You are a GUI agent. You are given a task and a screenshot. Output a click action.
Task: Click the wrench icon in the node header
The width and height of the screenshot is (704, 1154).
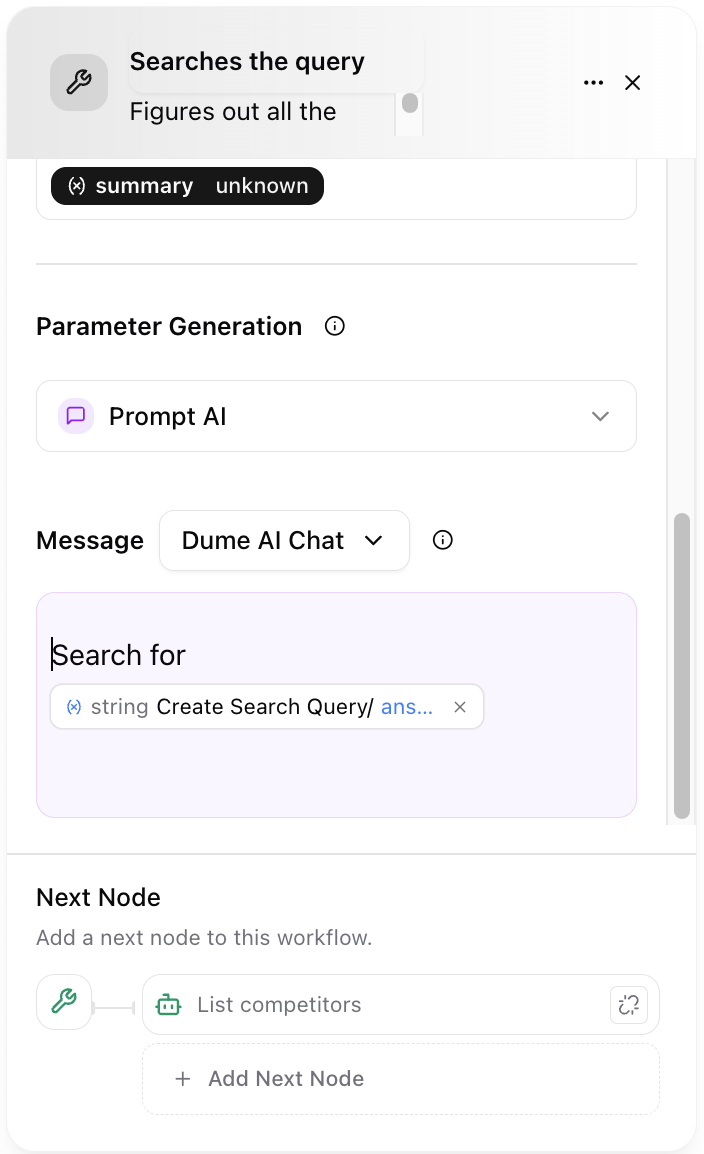point(78,82)
